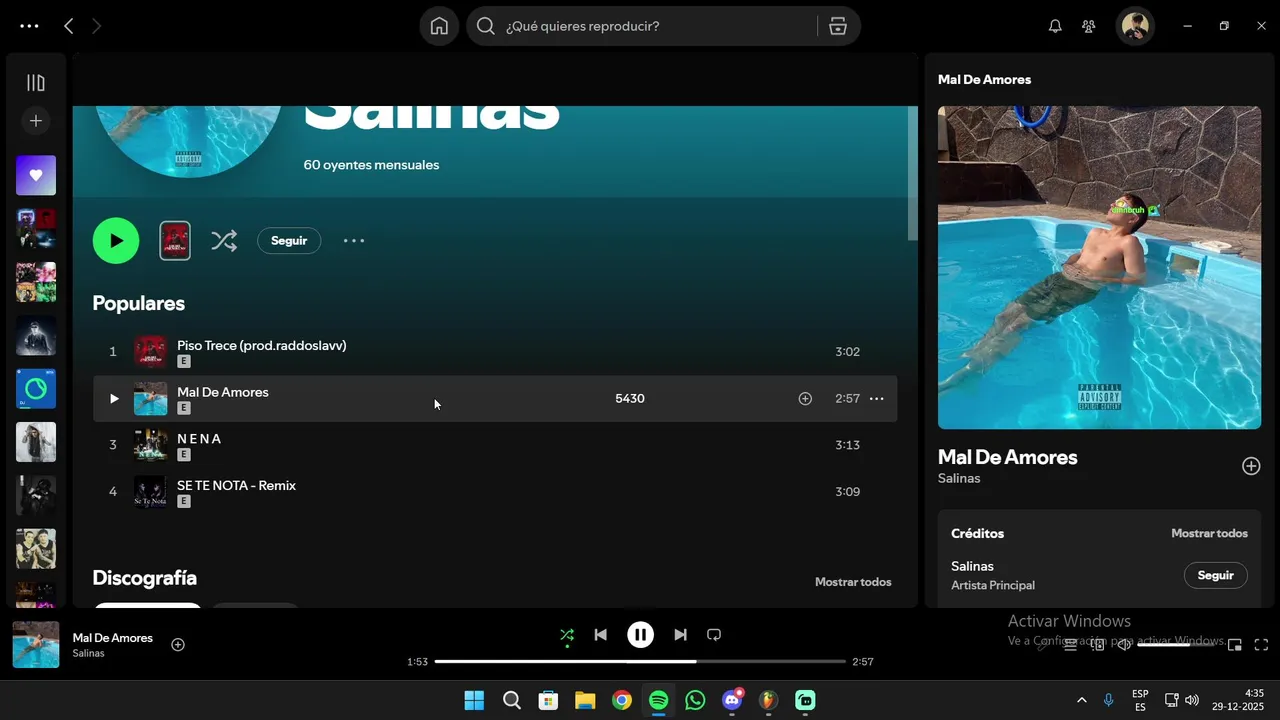Open FL Studio from the taskbar
This screenshot has height=720, width=1280.
768,701
